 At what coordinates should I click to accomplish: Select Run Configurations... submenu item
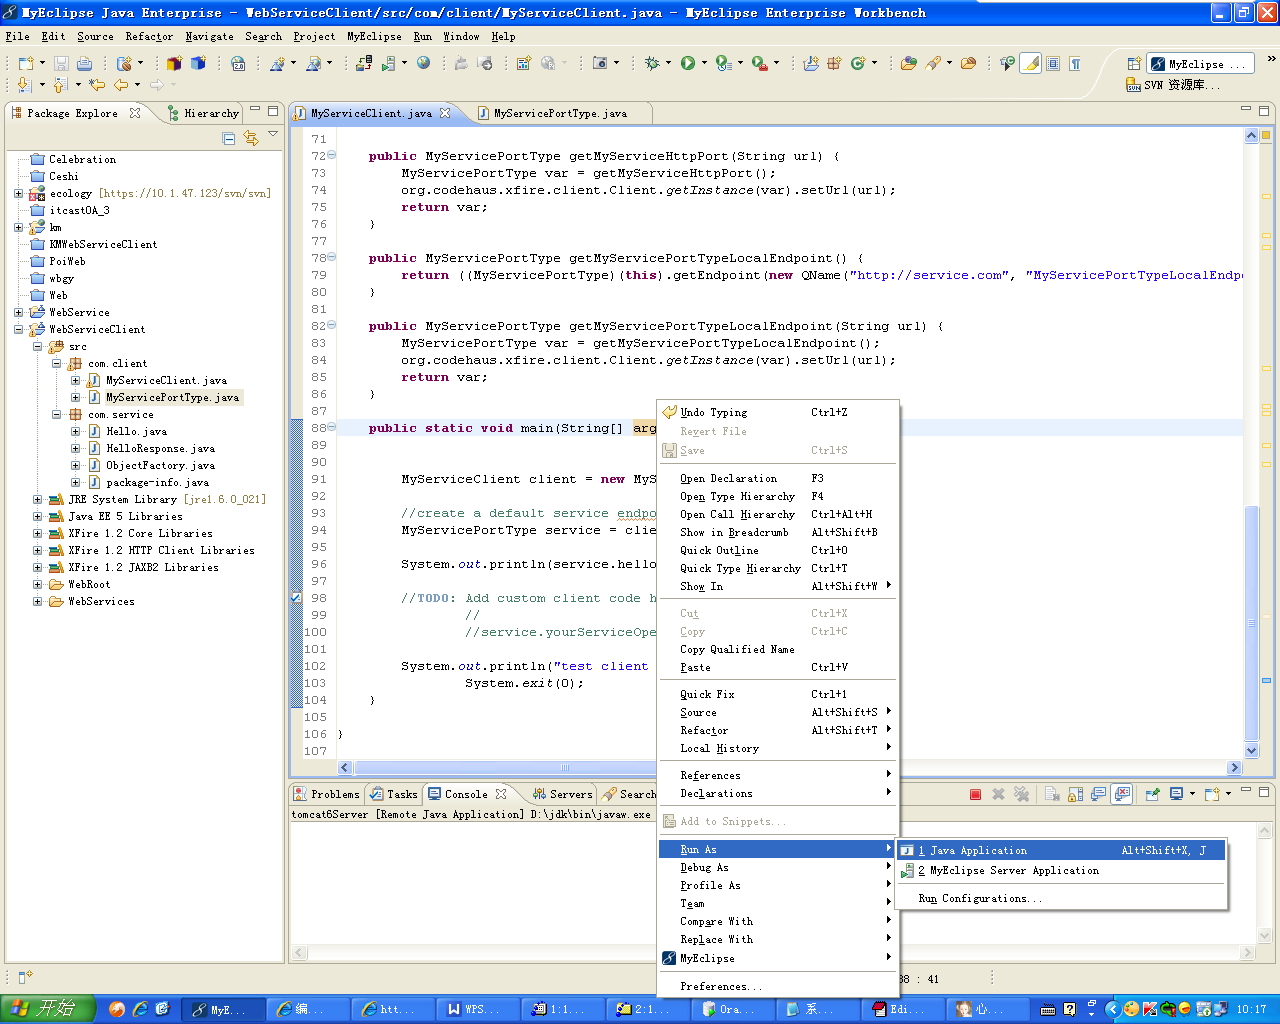[x=1062, y=898]
